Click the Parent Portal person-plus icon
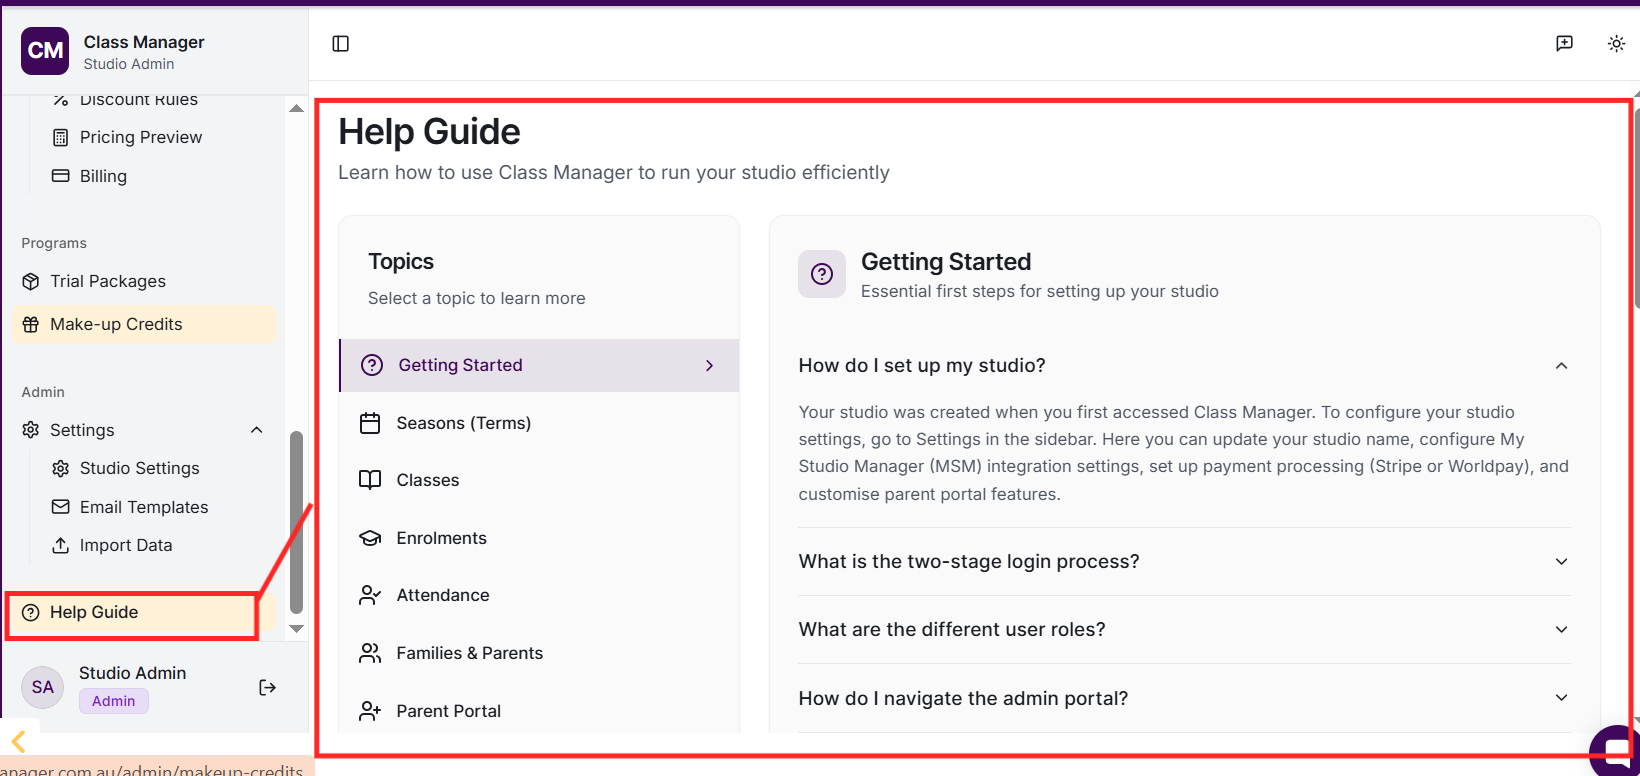1640x776 pixels. [370, 712]
